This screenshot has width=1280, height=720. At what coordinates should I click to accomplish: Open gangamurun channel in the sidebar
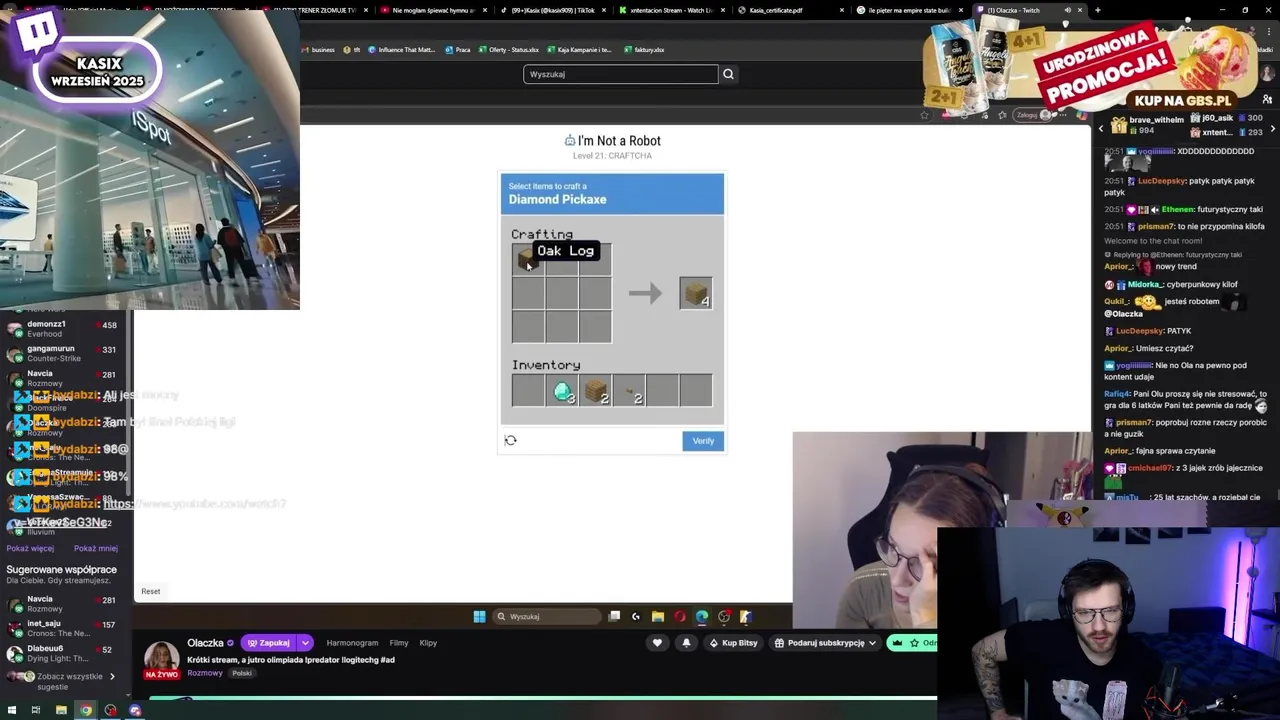point(60,353)
